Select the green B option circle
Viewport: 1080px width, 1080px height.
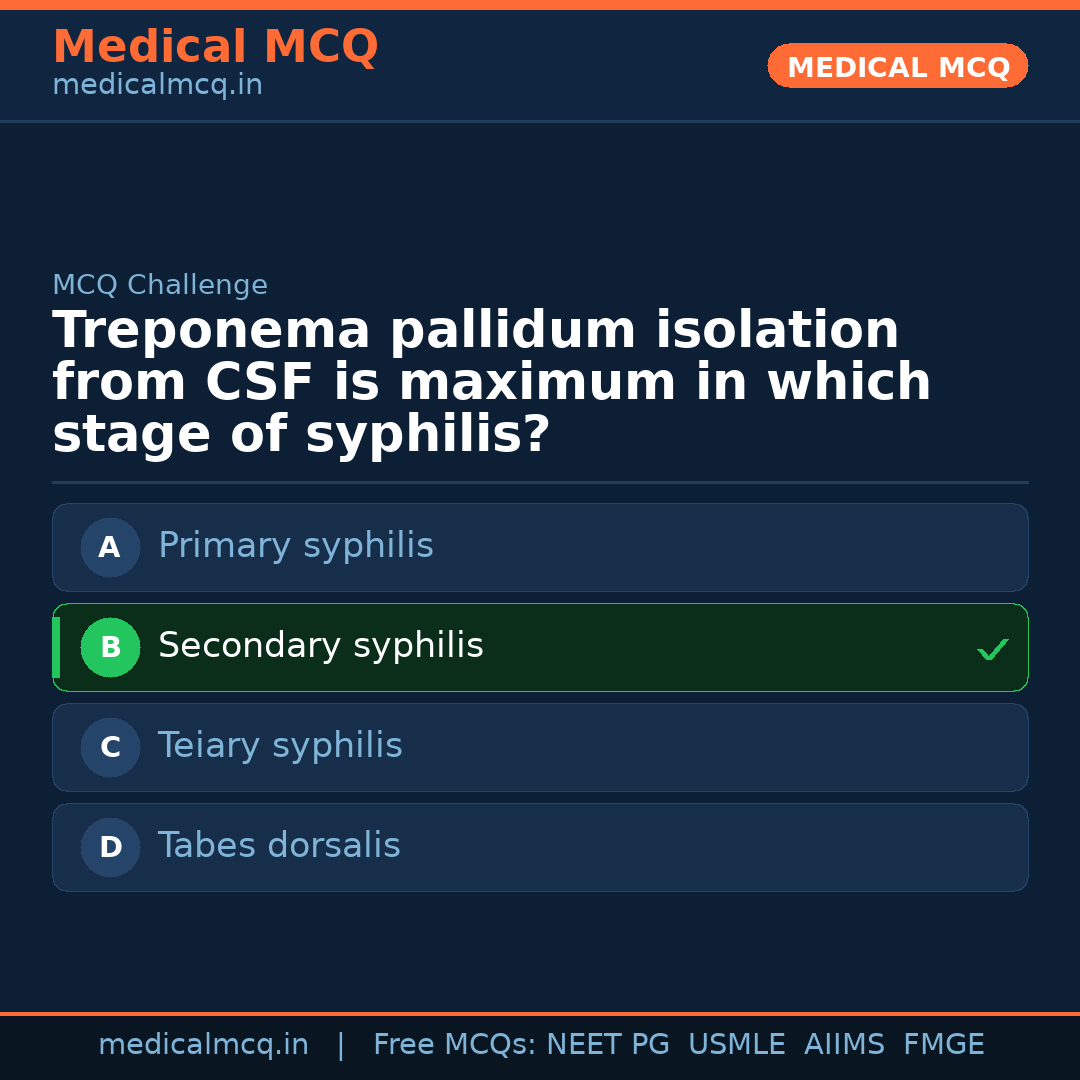[110, 647]
